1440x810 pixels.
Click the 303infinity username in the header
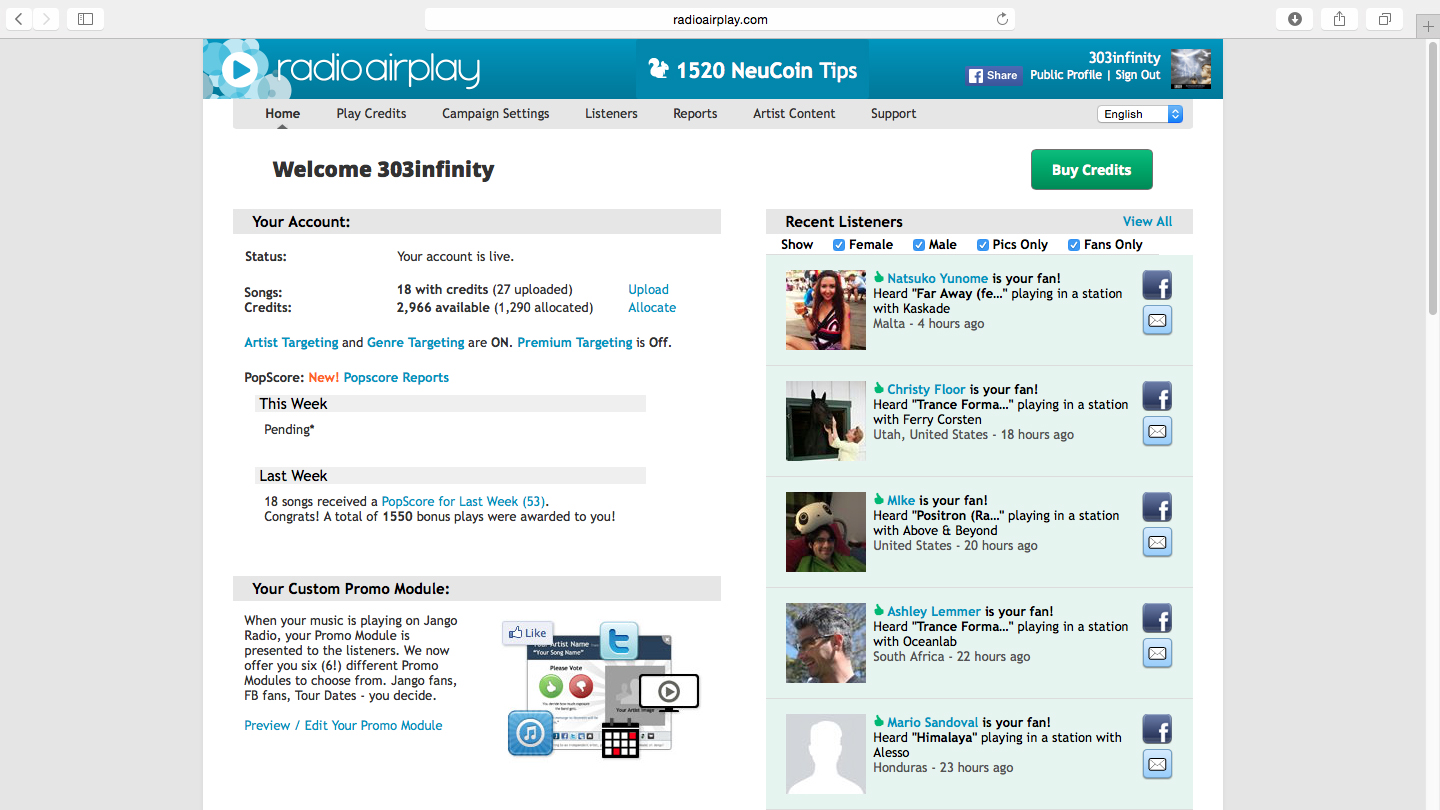pos(1124,58)
